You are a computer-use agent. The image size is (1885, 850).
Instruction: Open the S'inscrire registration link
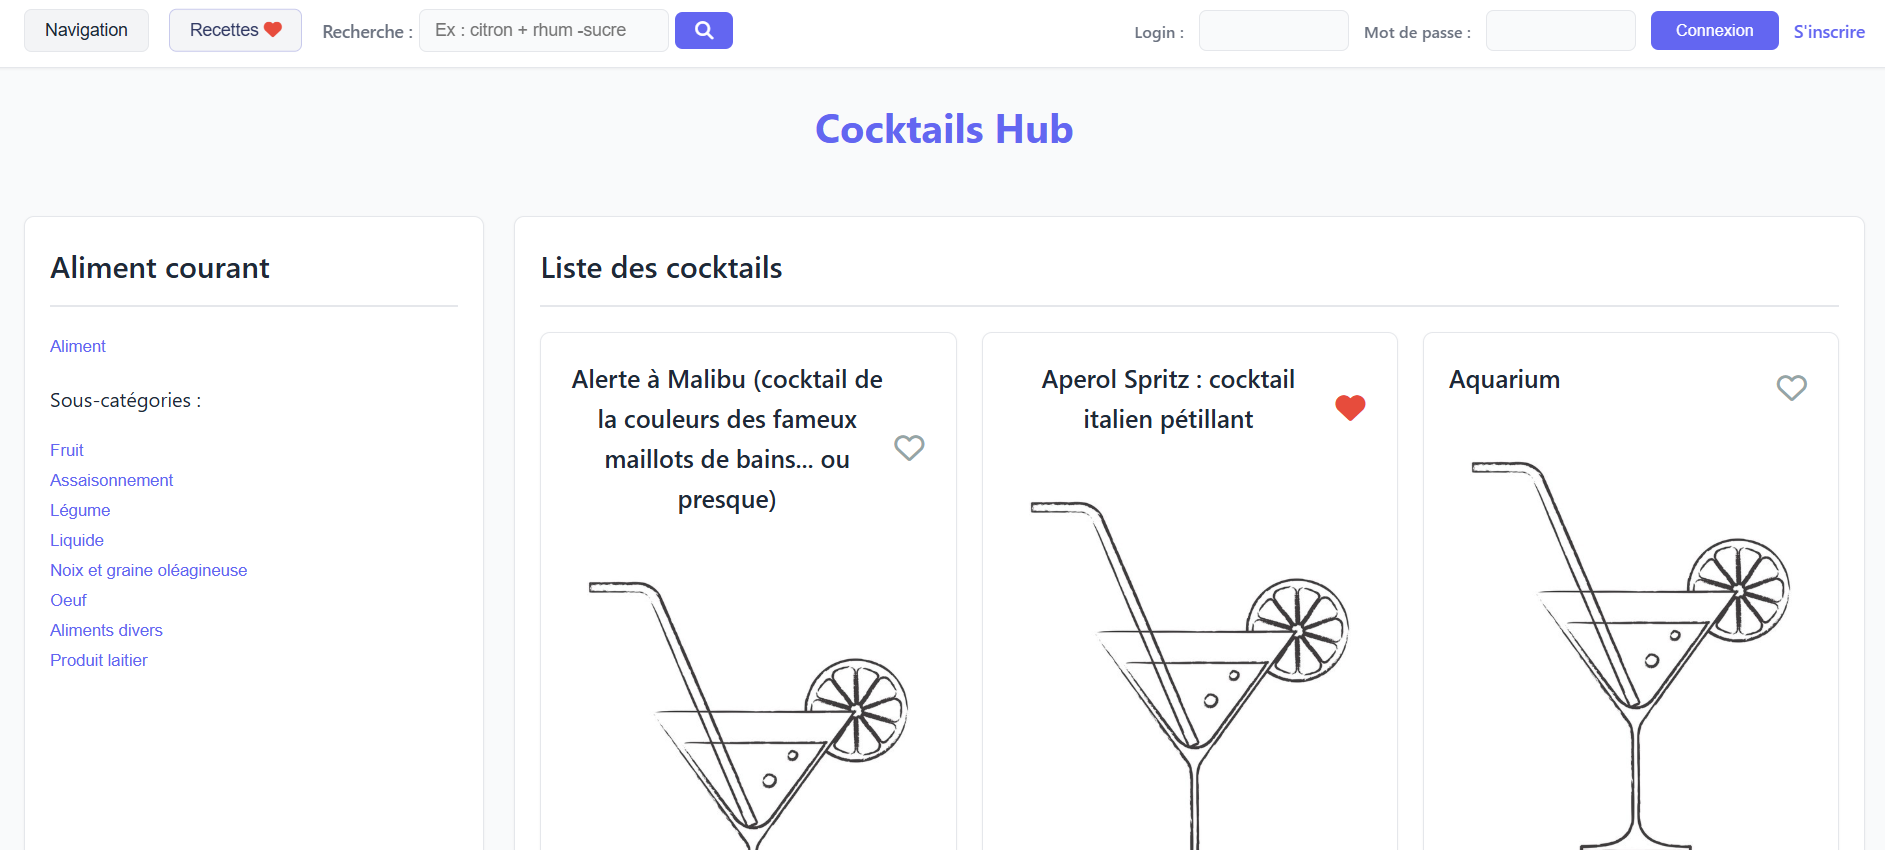[x=1829, y=31]
